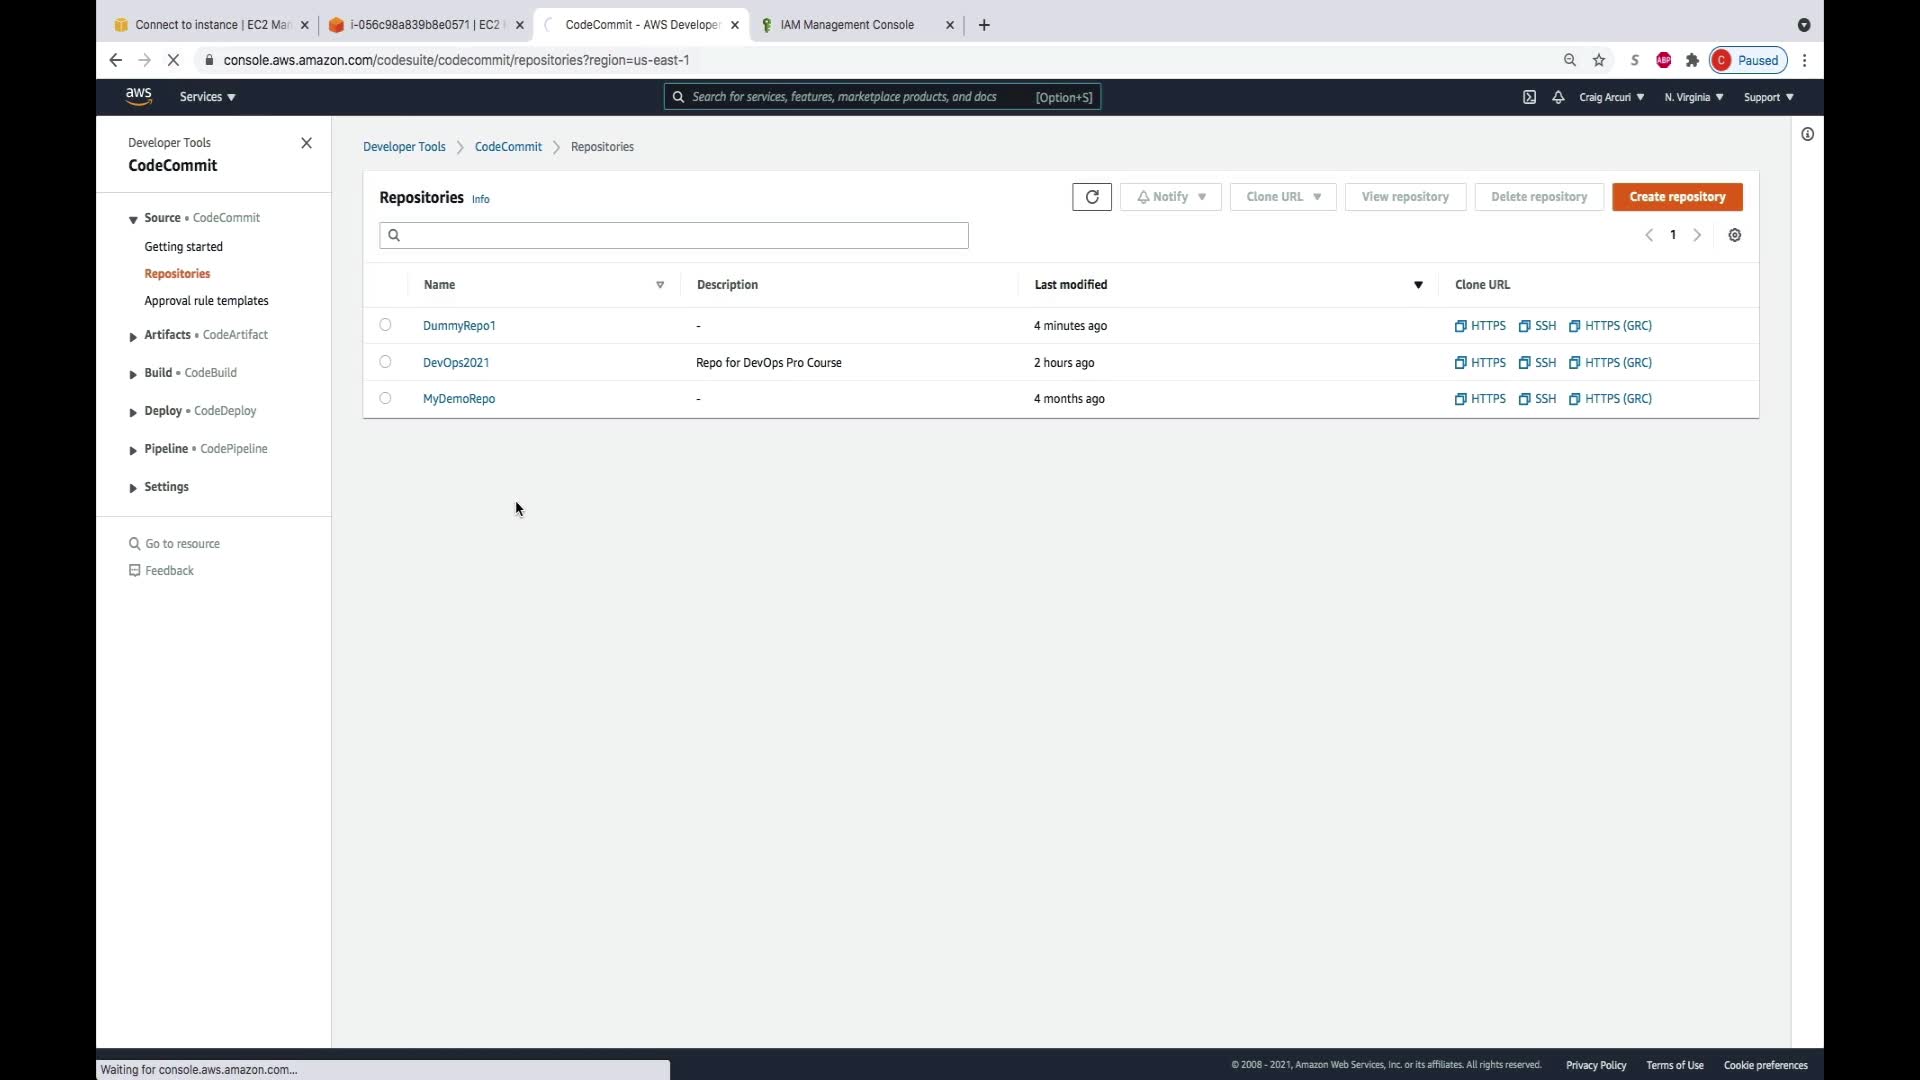Open AWS CloudShell icon in header
1920x1080 pixels.
point(1529,97)
